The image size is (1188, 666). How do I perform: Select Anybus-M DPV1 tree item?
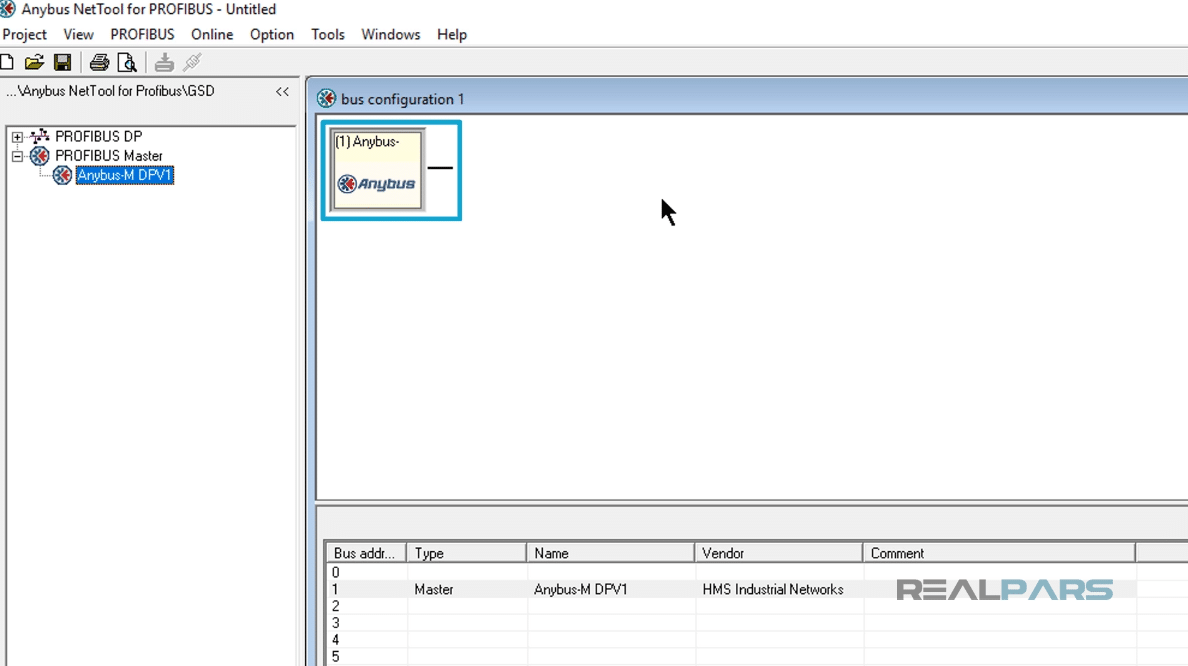click(x=124, y=176)
